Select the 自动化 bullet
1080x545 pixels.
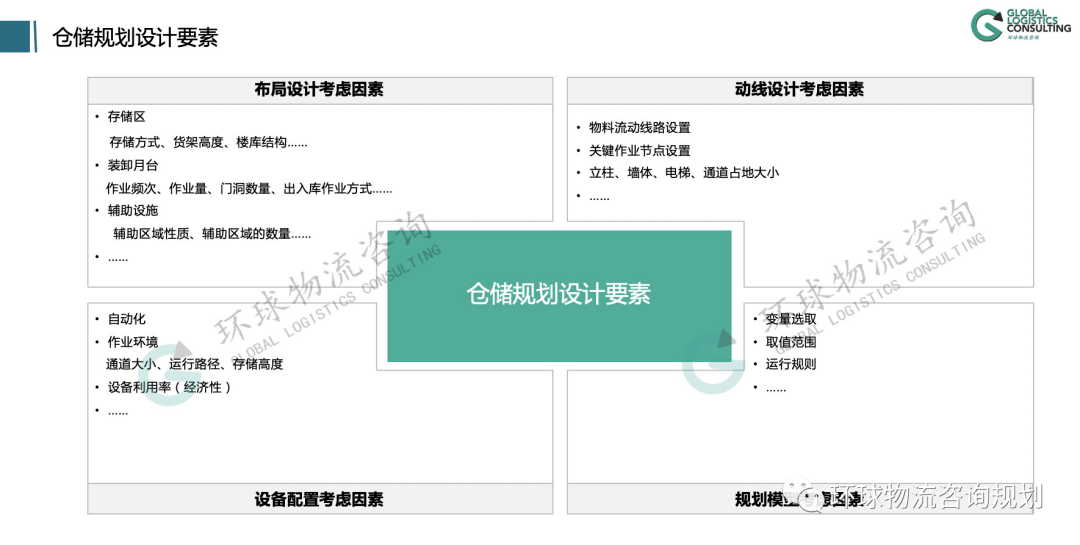click(x=126, y=319)
